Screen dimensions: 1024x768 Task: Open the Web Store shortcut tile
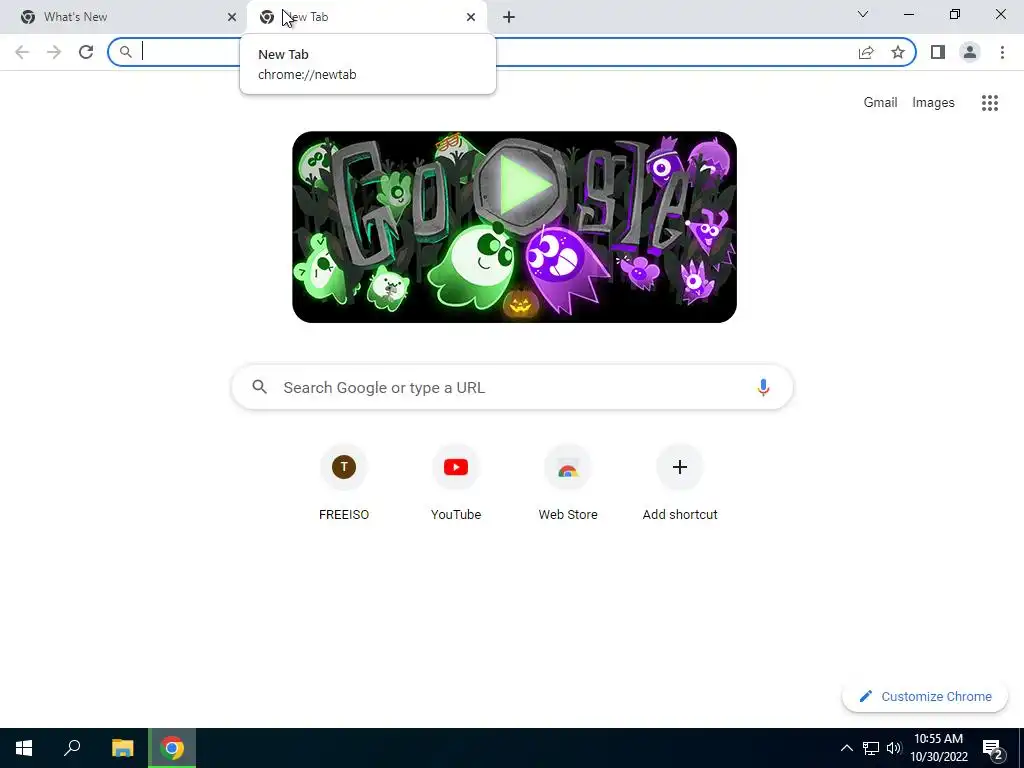pyautogui.click(x=568, y=483)
